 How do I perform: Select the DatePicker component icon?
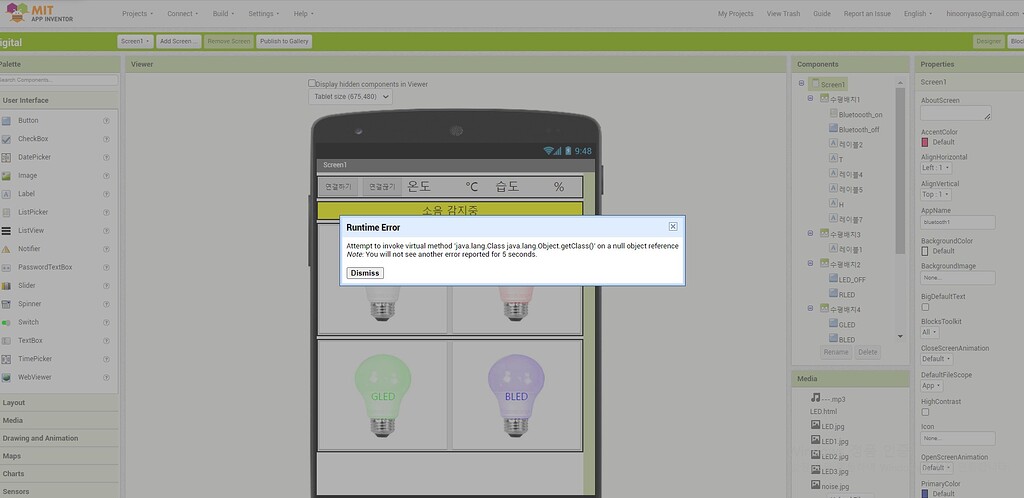[6, 157]
